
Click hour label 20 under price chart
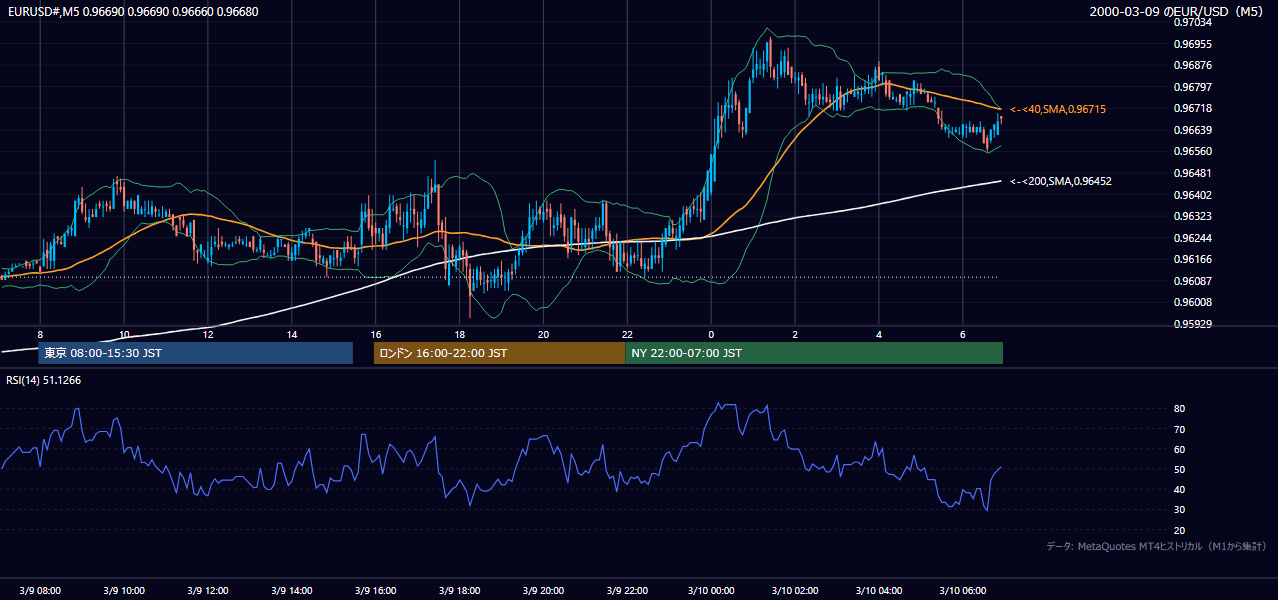click(x=543, y=334)
